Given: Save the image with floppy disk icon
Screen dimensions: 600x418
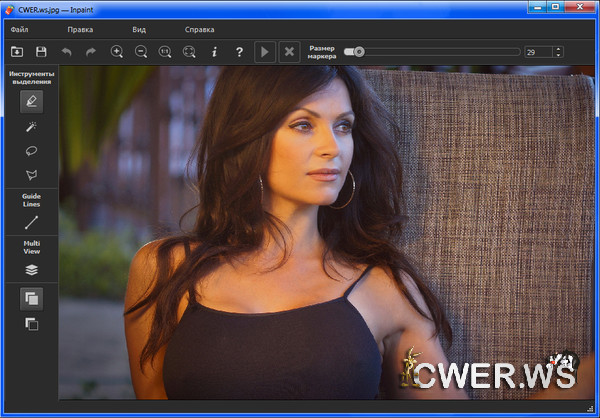Looking at the screenshot, I should pos(41,51).
